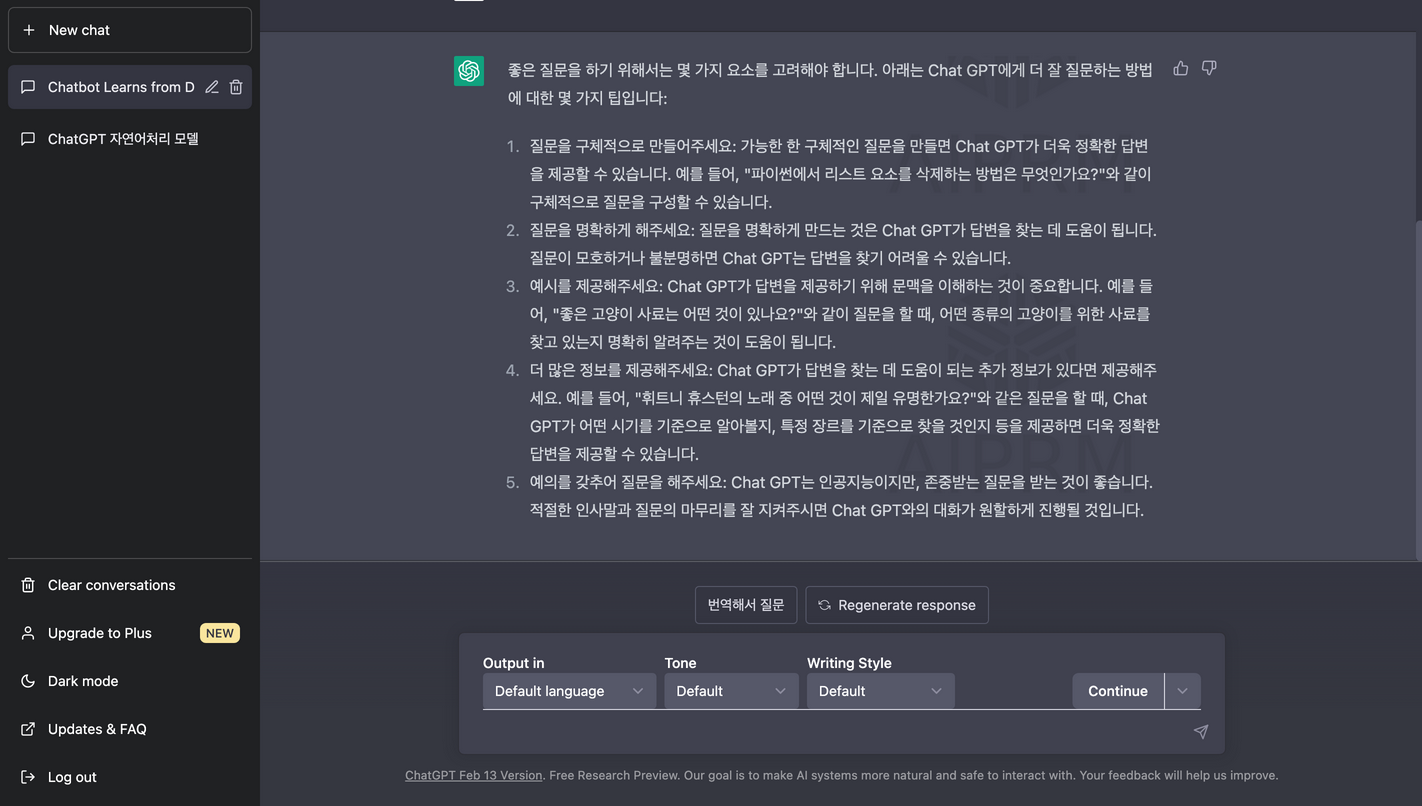
Task: Click the Log out arrow icon
Action: [28, 777]
